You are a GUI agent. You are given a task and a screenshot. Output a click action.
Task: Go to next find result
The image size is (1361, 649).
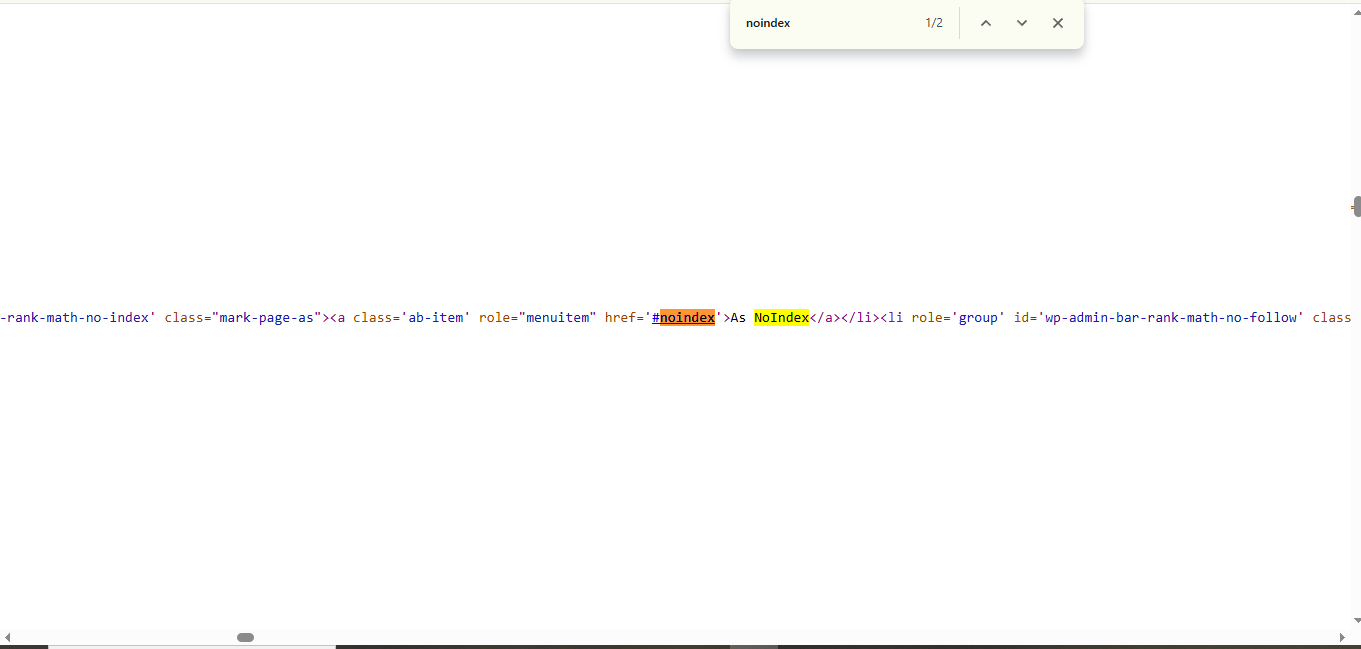click(x=1021, y=23)
